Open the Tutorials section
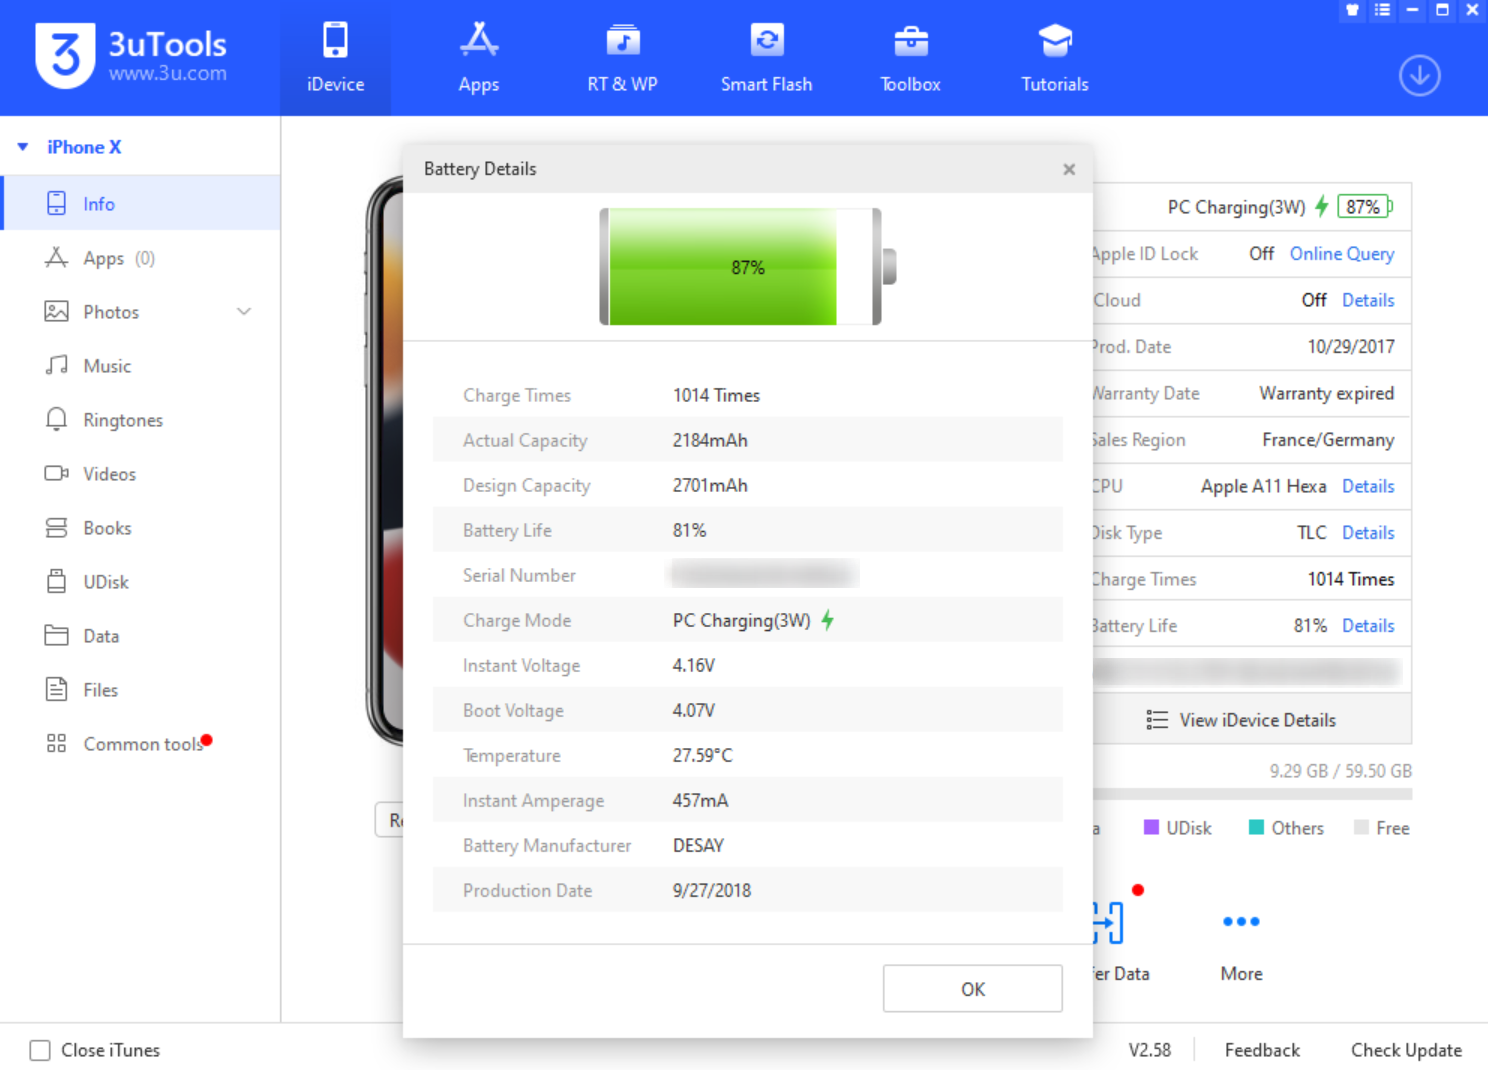Image resolution: width=1488 pixels, height=1070 pixels. [1054, 58]
